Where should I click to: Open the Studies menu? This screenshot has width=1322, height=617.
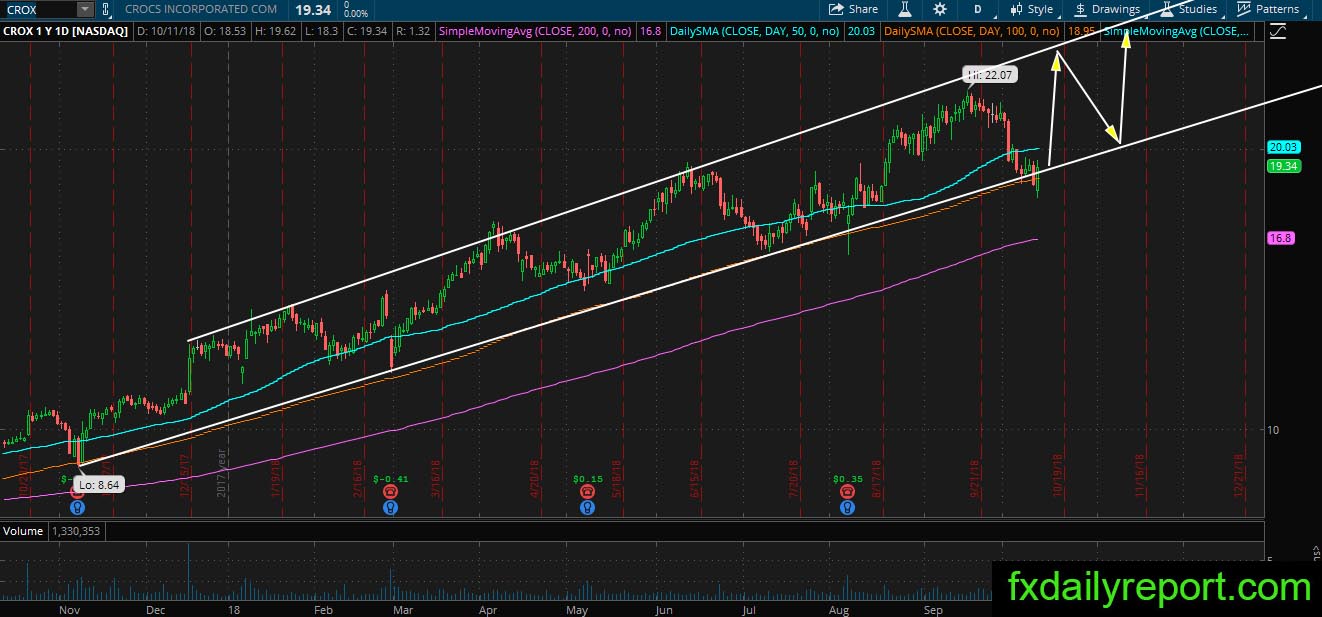coord(1188,9)
